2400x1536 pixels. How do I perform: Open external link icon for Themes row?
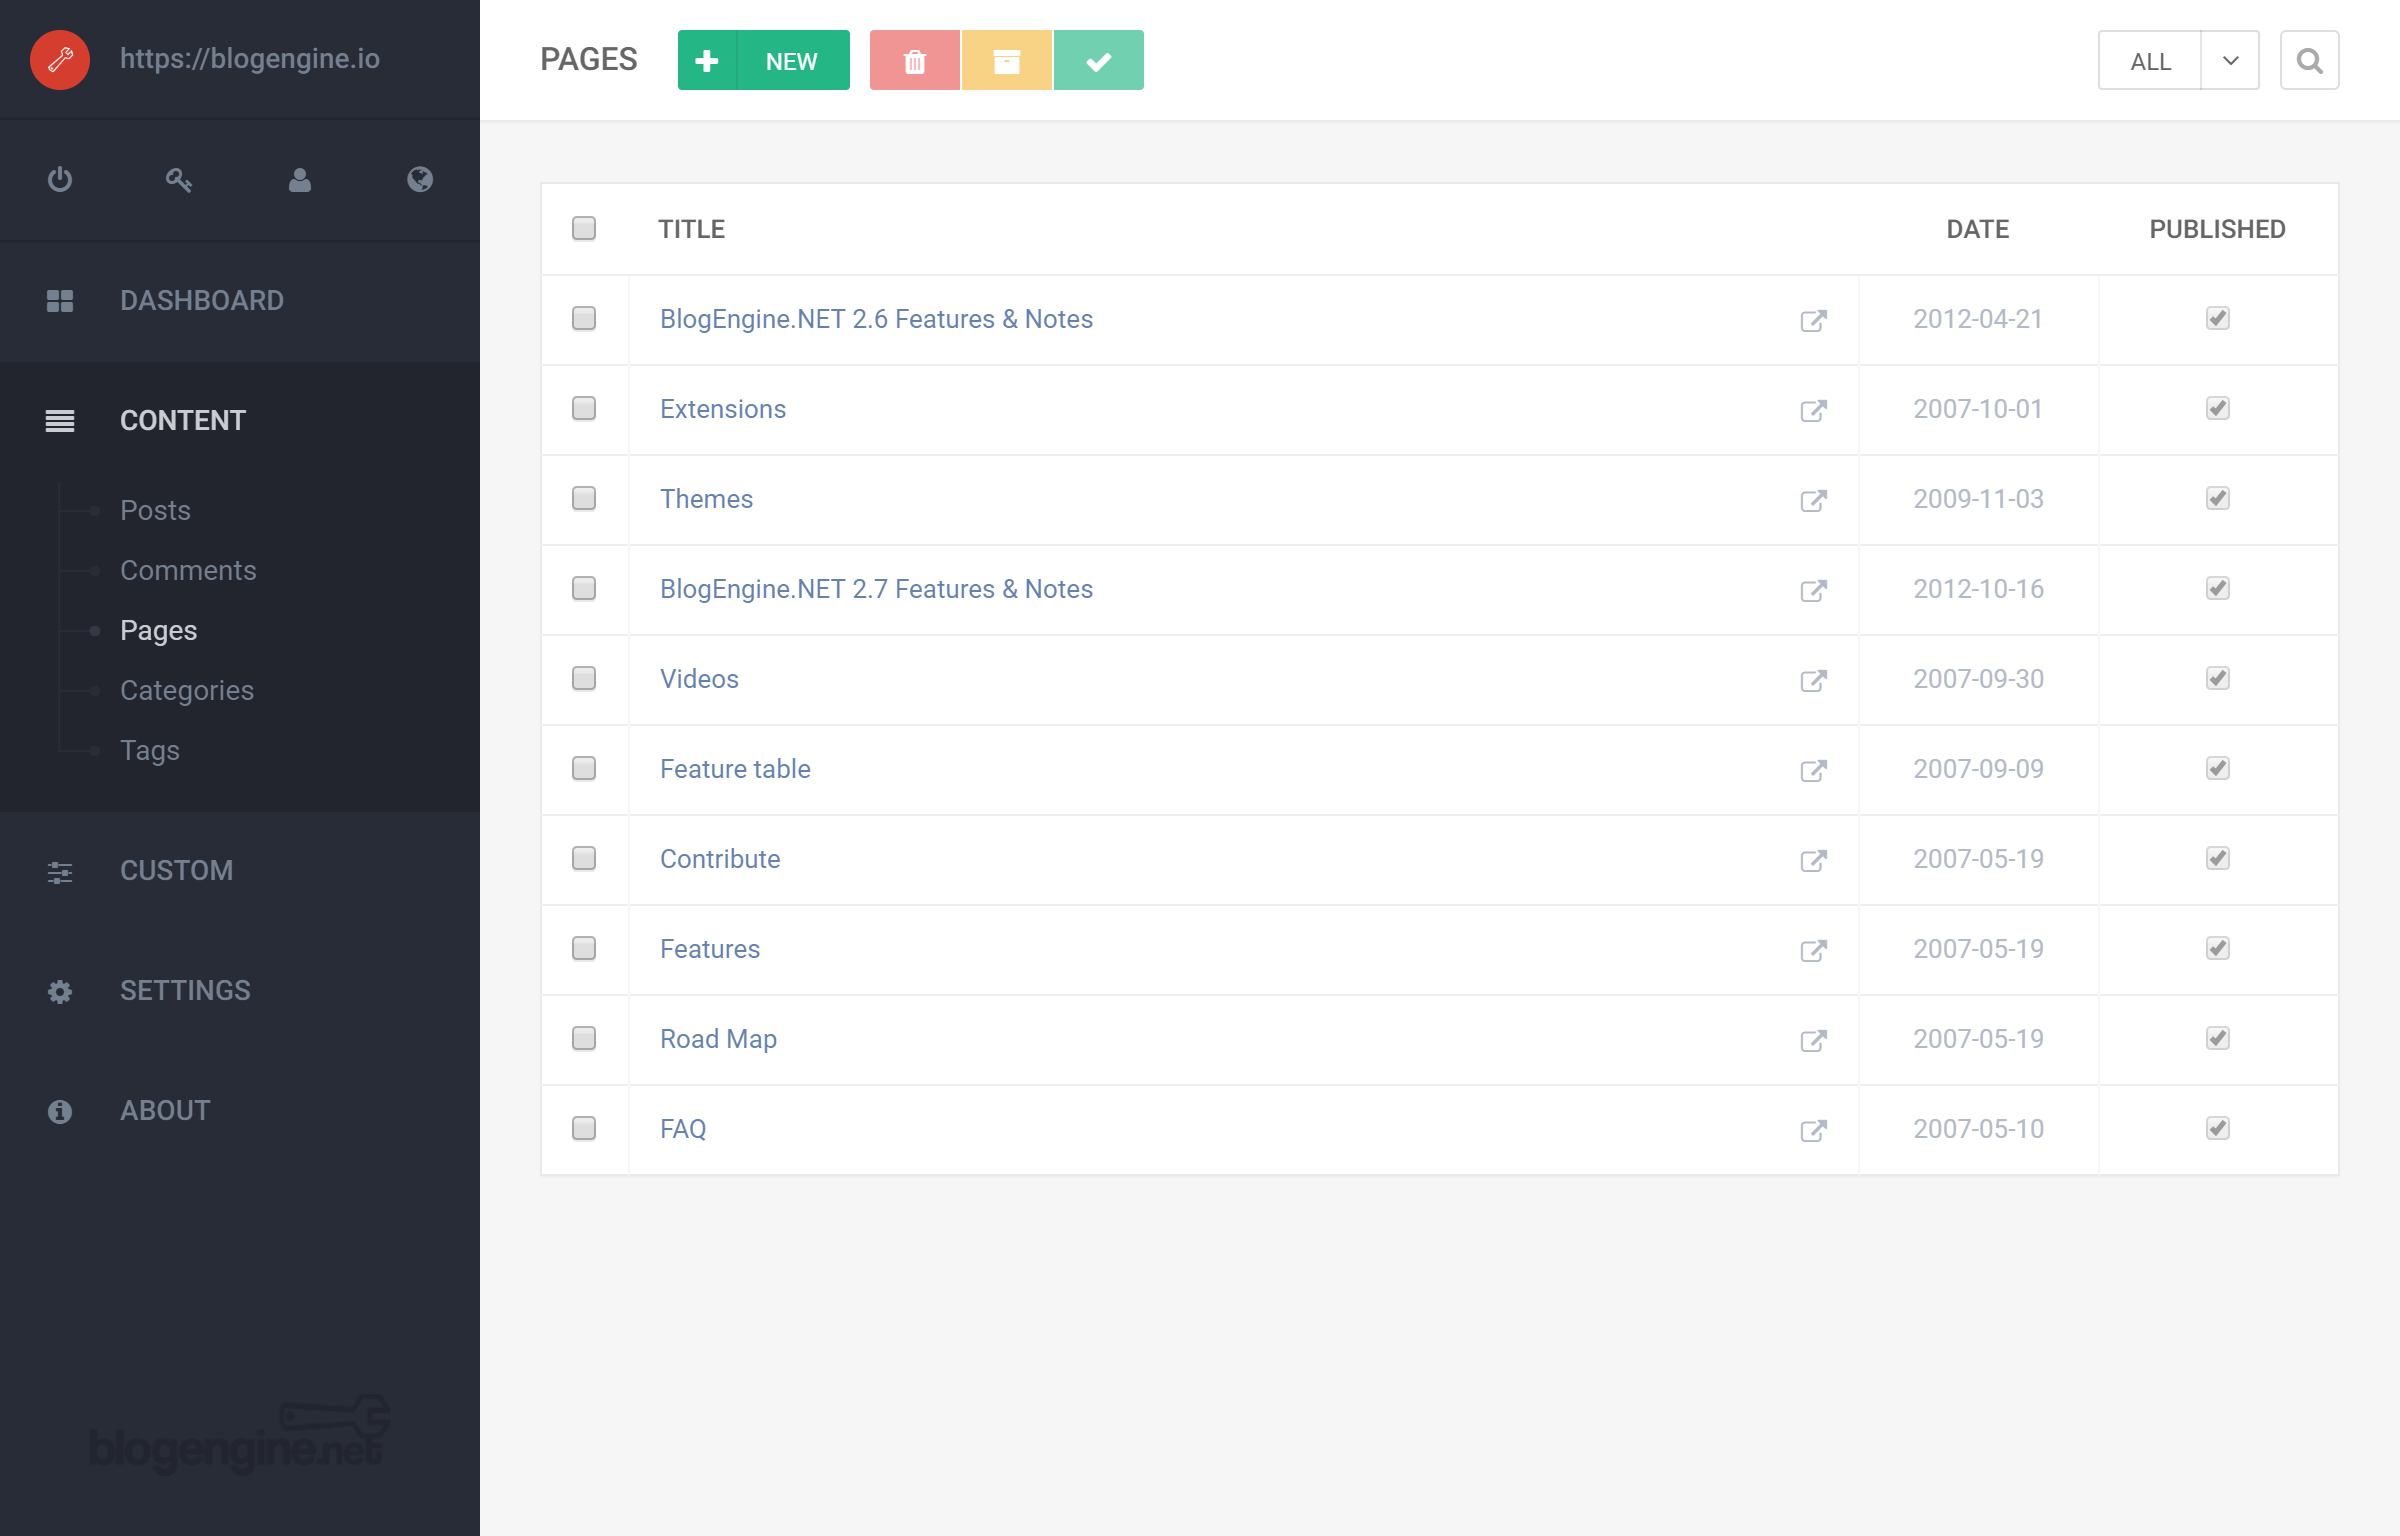[1814, 500]
